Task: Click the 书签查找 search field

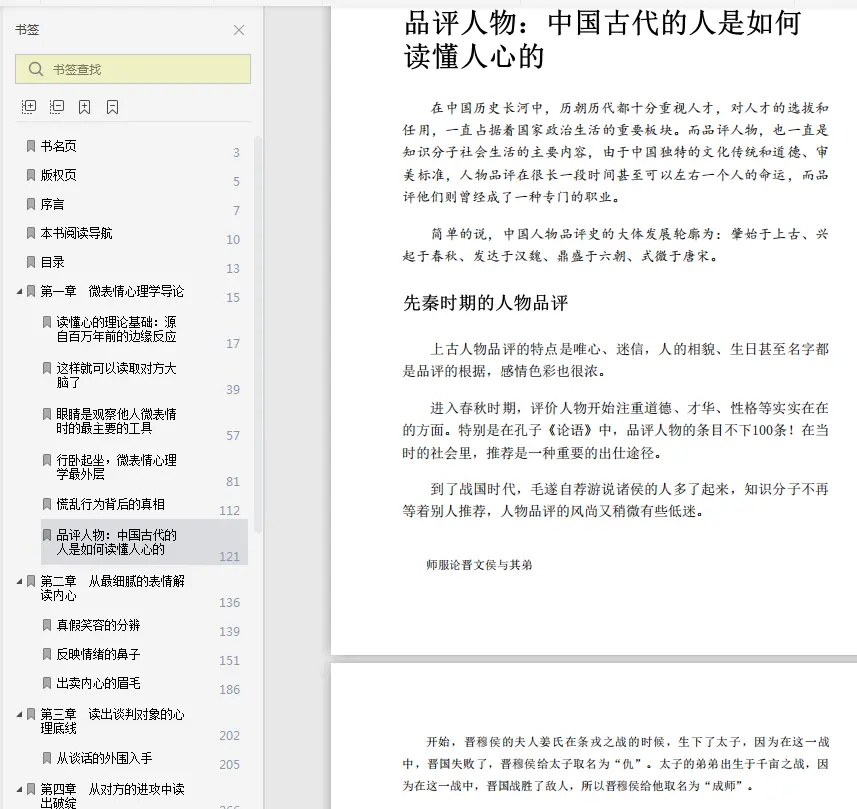Action: pos(133,69)
